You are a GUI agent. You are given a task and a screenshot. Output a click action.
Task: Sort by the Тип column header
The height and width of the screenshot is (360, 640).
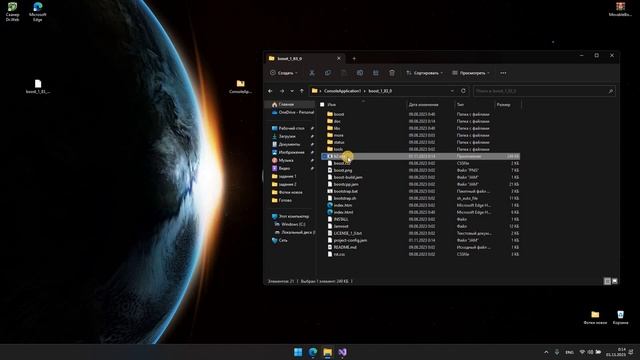pyautogui.click(x=460, y=105)
